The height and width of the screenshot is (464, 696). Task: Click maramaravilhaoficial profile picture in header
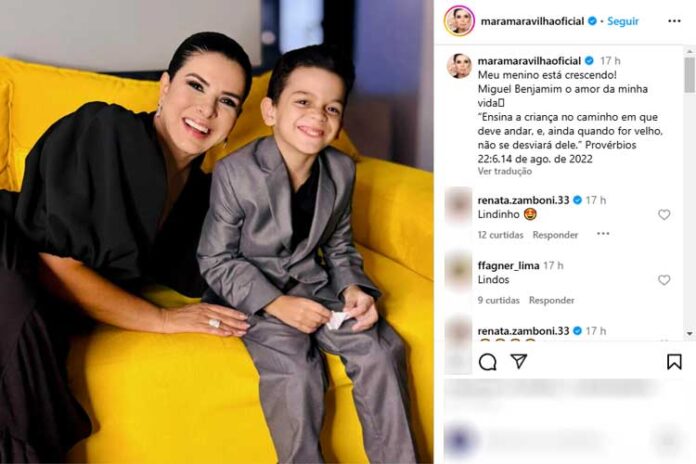click(459, 20)
